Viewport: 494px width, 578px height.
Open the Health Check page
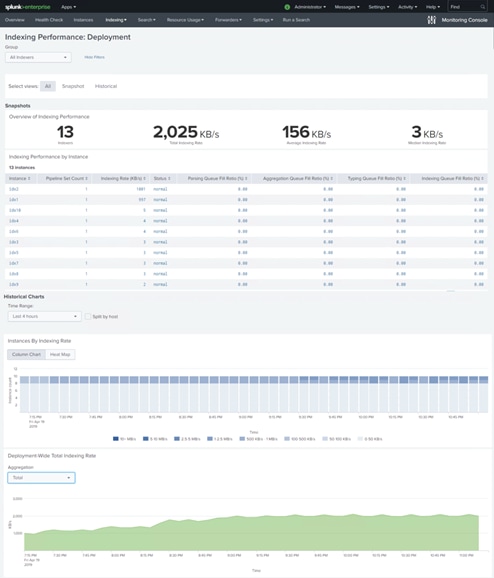(x=49, y=20)
